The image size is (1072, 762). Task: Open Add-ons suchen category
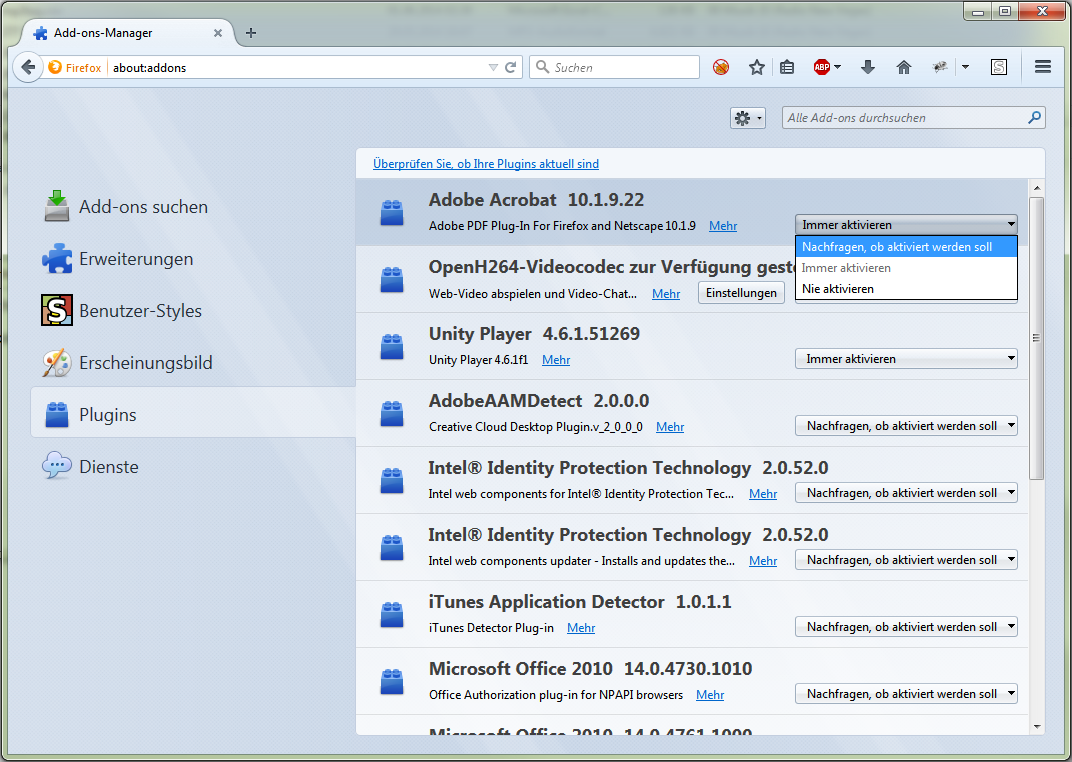point(193,206)
